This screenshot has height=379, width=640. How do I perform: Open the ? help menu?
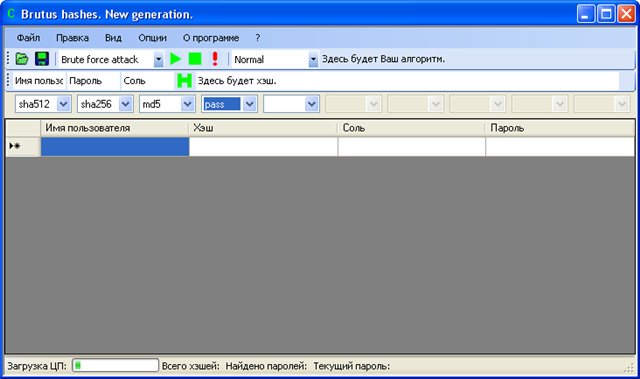point(258,38)
